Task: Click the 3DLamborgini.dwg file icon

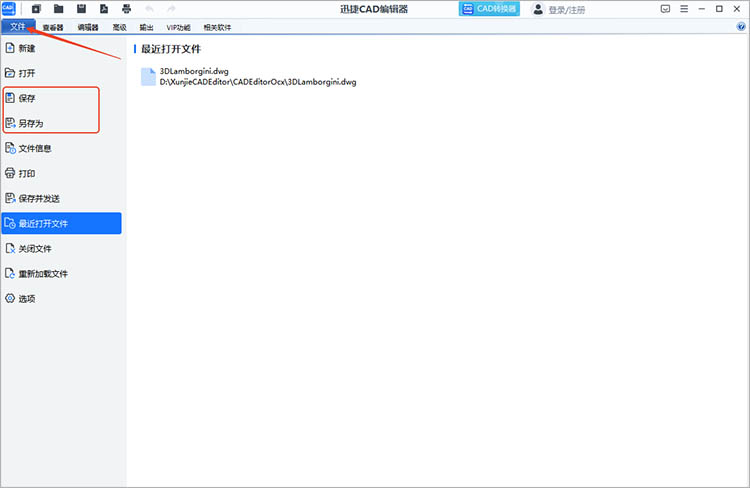Action: click(148, 77)
